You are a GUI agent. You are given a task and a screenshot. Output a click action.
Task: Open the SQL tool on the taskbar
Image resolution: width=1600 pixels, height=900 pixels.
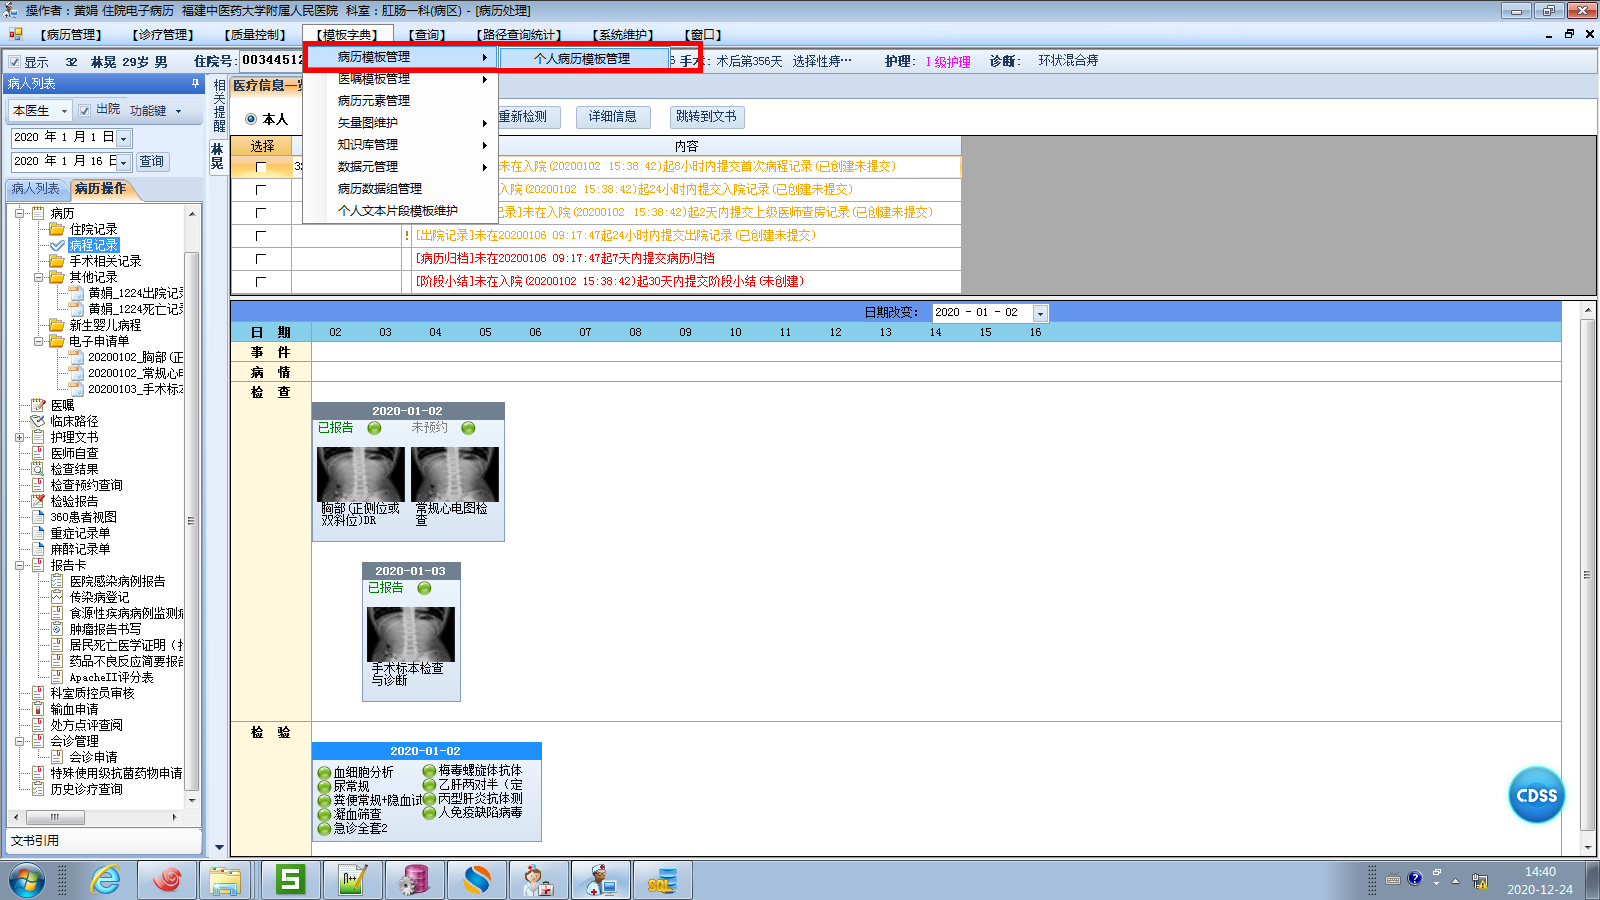click(x=662, y=880)
